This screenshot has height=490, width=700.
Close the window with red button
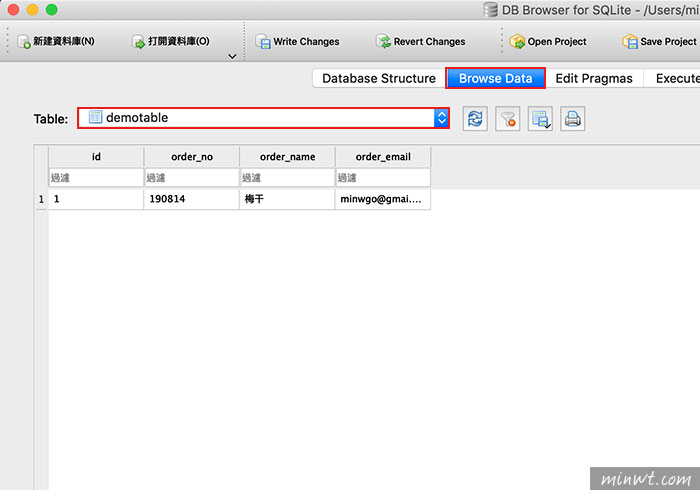click(x=13, y=9)
